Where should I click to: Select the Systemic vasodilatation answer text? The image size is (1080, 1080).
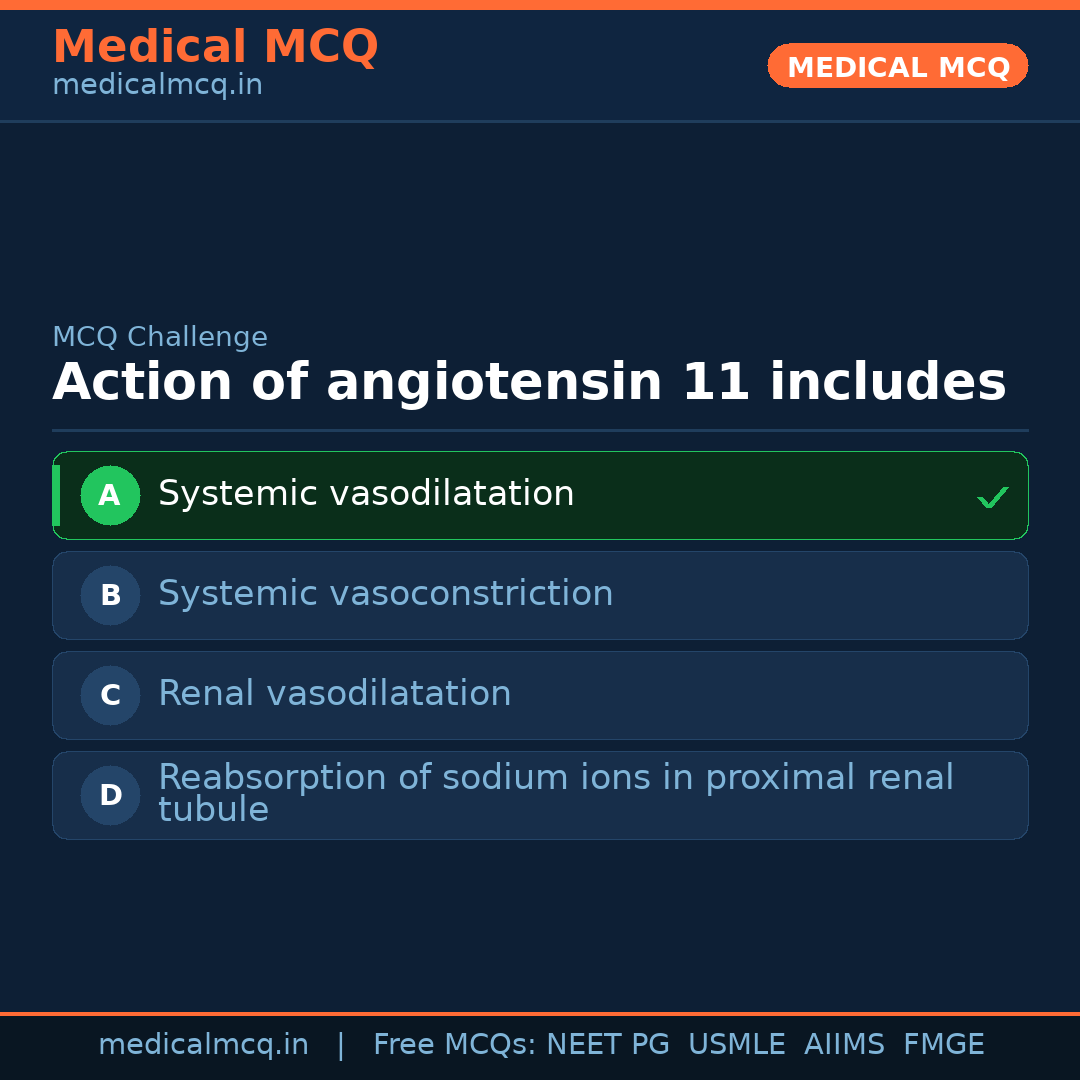366,494
